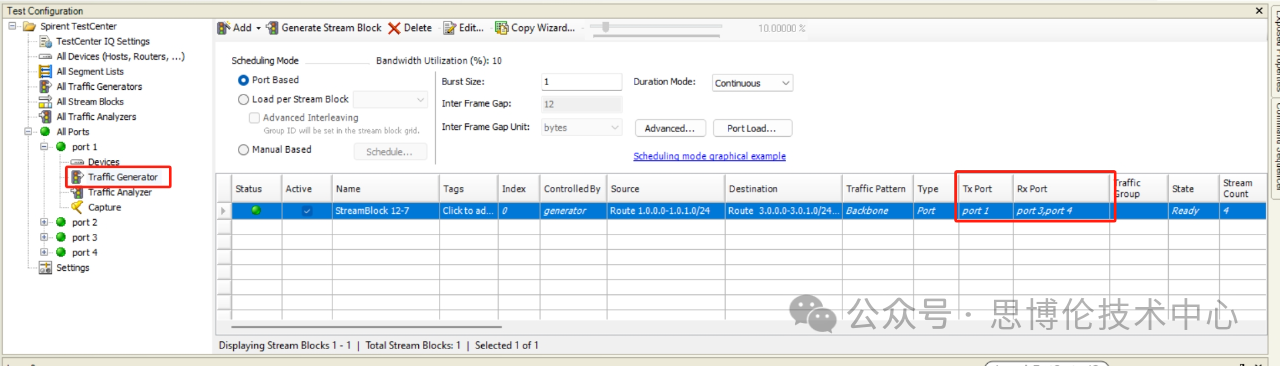The height and width of the screenshot is (366, 1280).
Task: Open All Traffic Generators in the tree
Action: click(99, 86)
